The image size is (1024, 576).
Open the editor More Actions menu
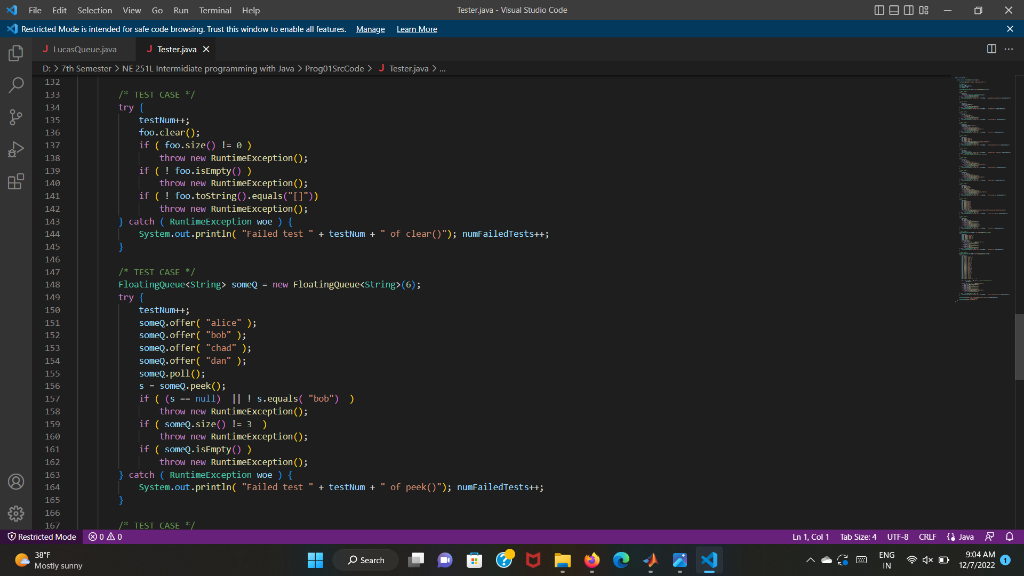pos(1007,47)
